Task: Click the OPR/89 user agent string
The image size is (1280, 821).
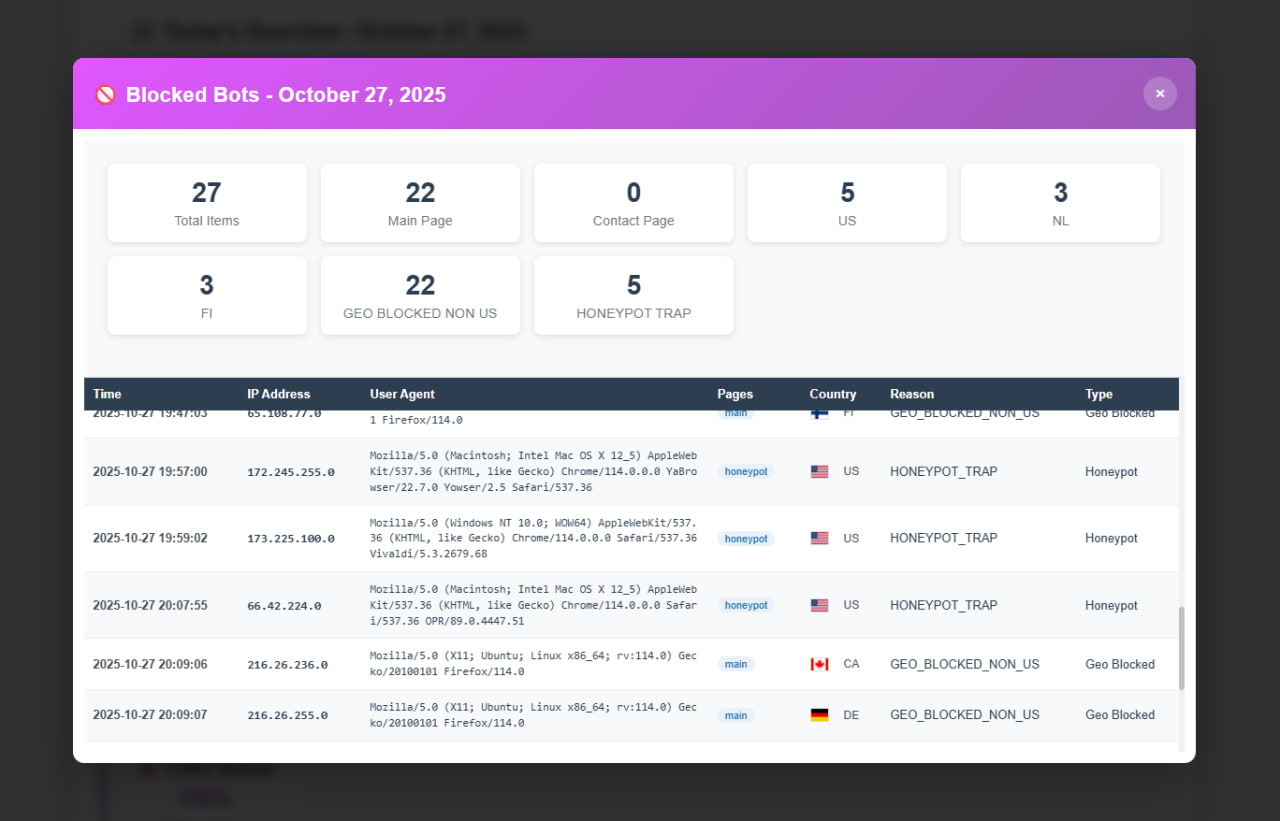Action: pyautogui.click(x=533, y=606)
